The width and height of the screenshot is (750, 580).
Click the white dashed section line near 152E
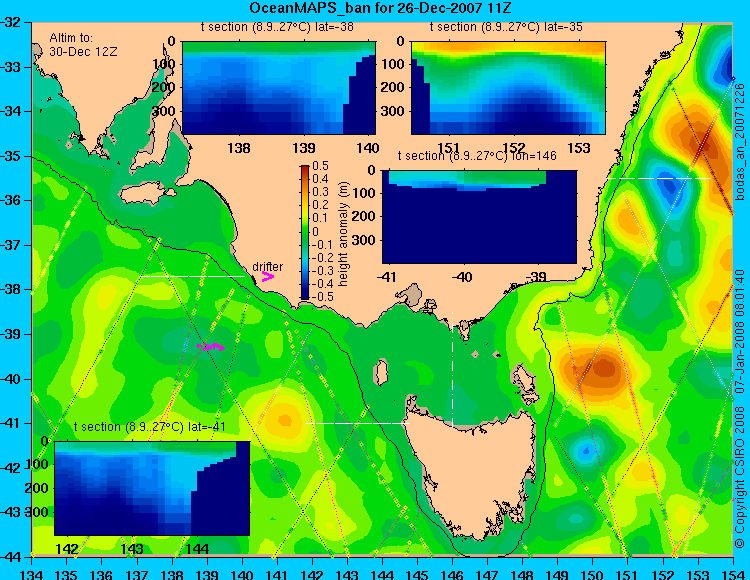tap(659, 178)
